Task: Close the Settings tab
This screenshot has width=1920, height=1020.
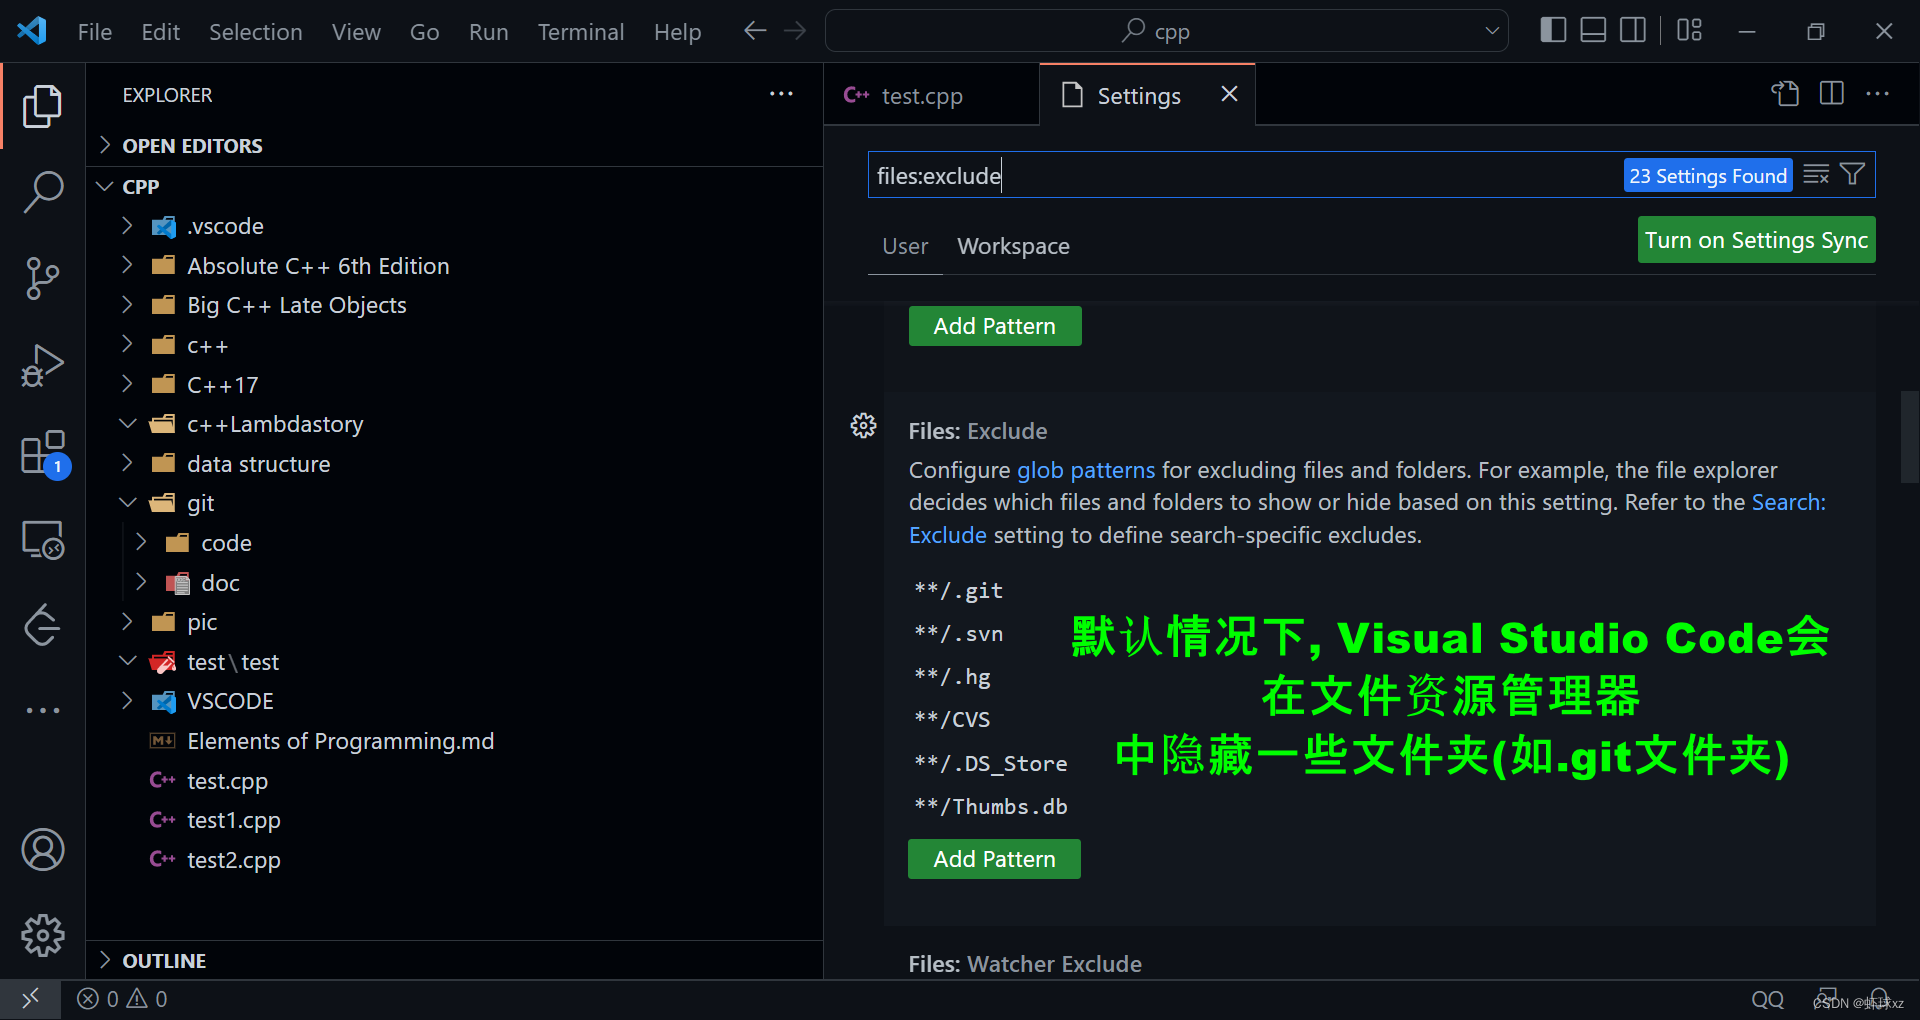Action: coord(1229,94)
